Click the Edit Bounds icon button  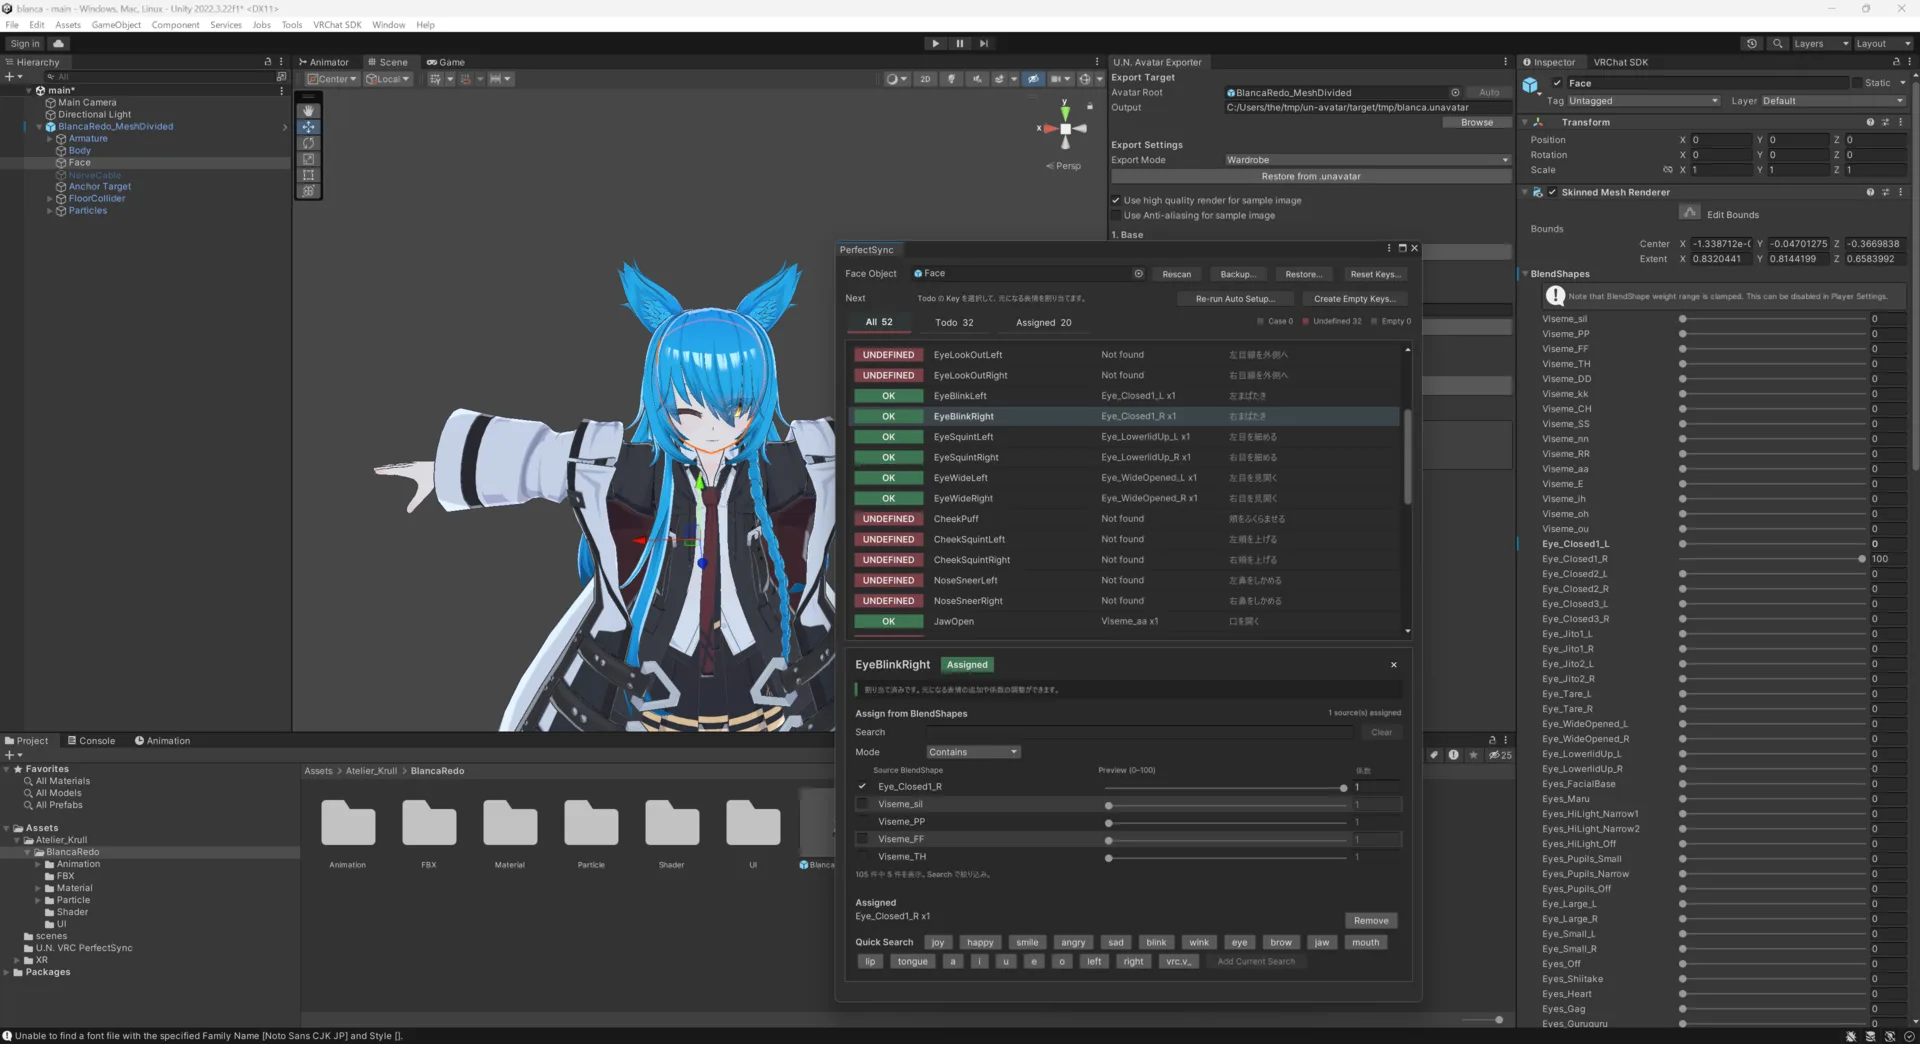[x=1690, y=213]
